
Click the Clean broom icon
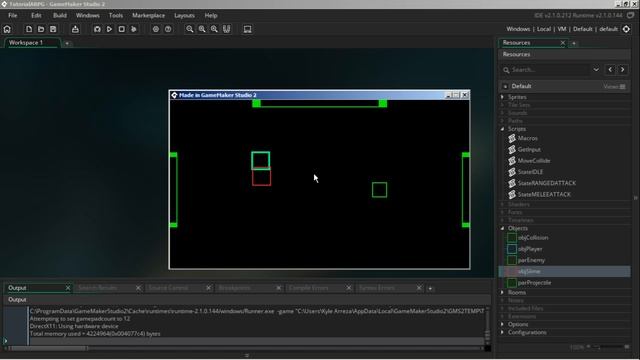point(134,29)
